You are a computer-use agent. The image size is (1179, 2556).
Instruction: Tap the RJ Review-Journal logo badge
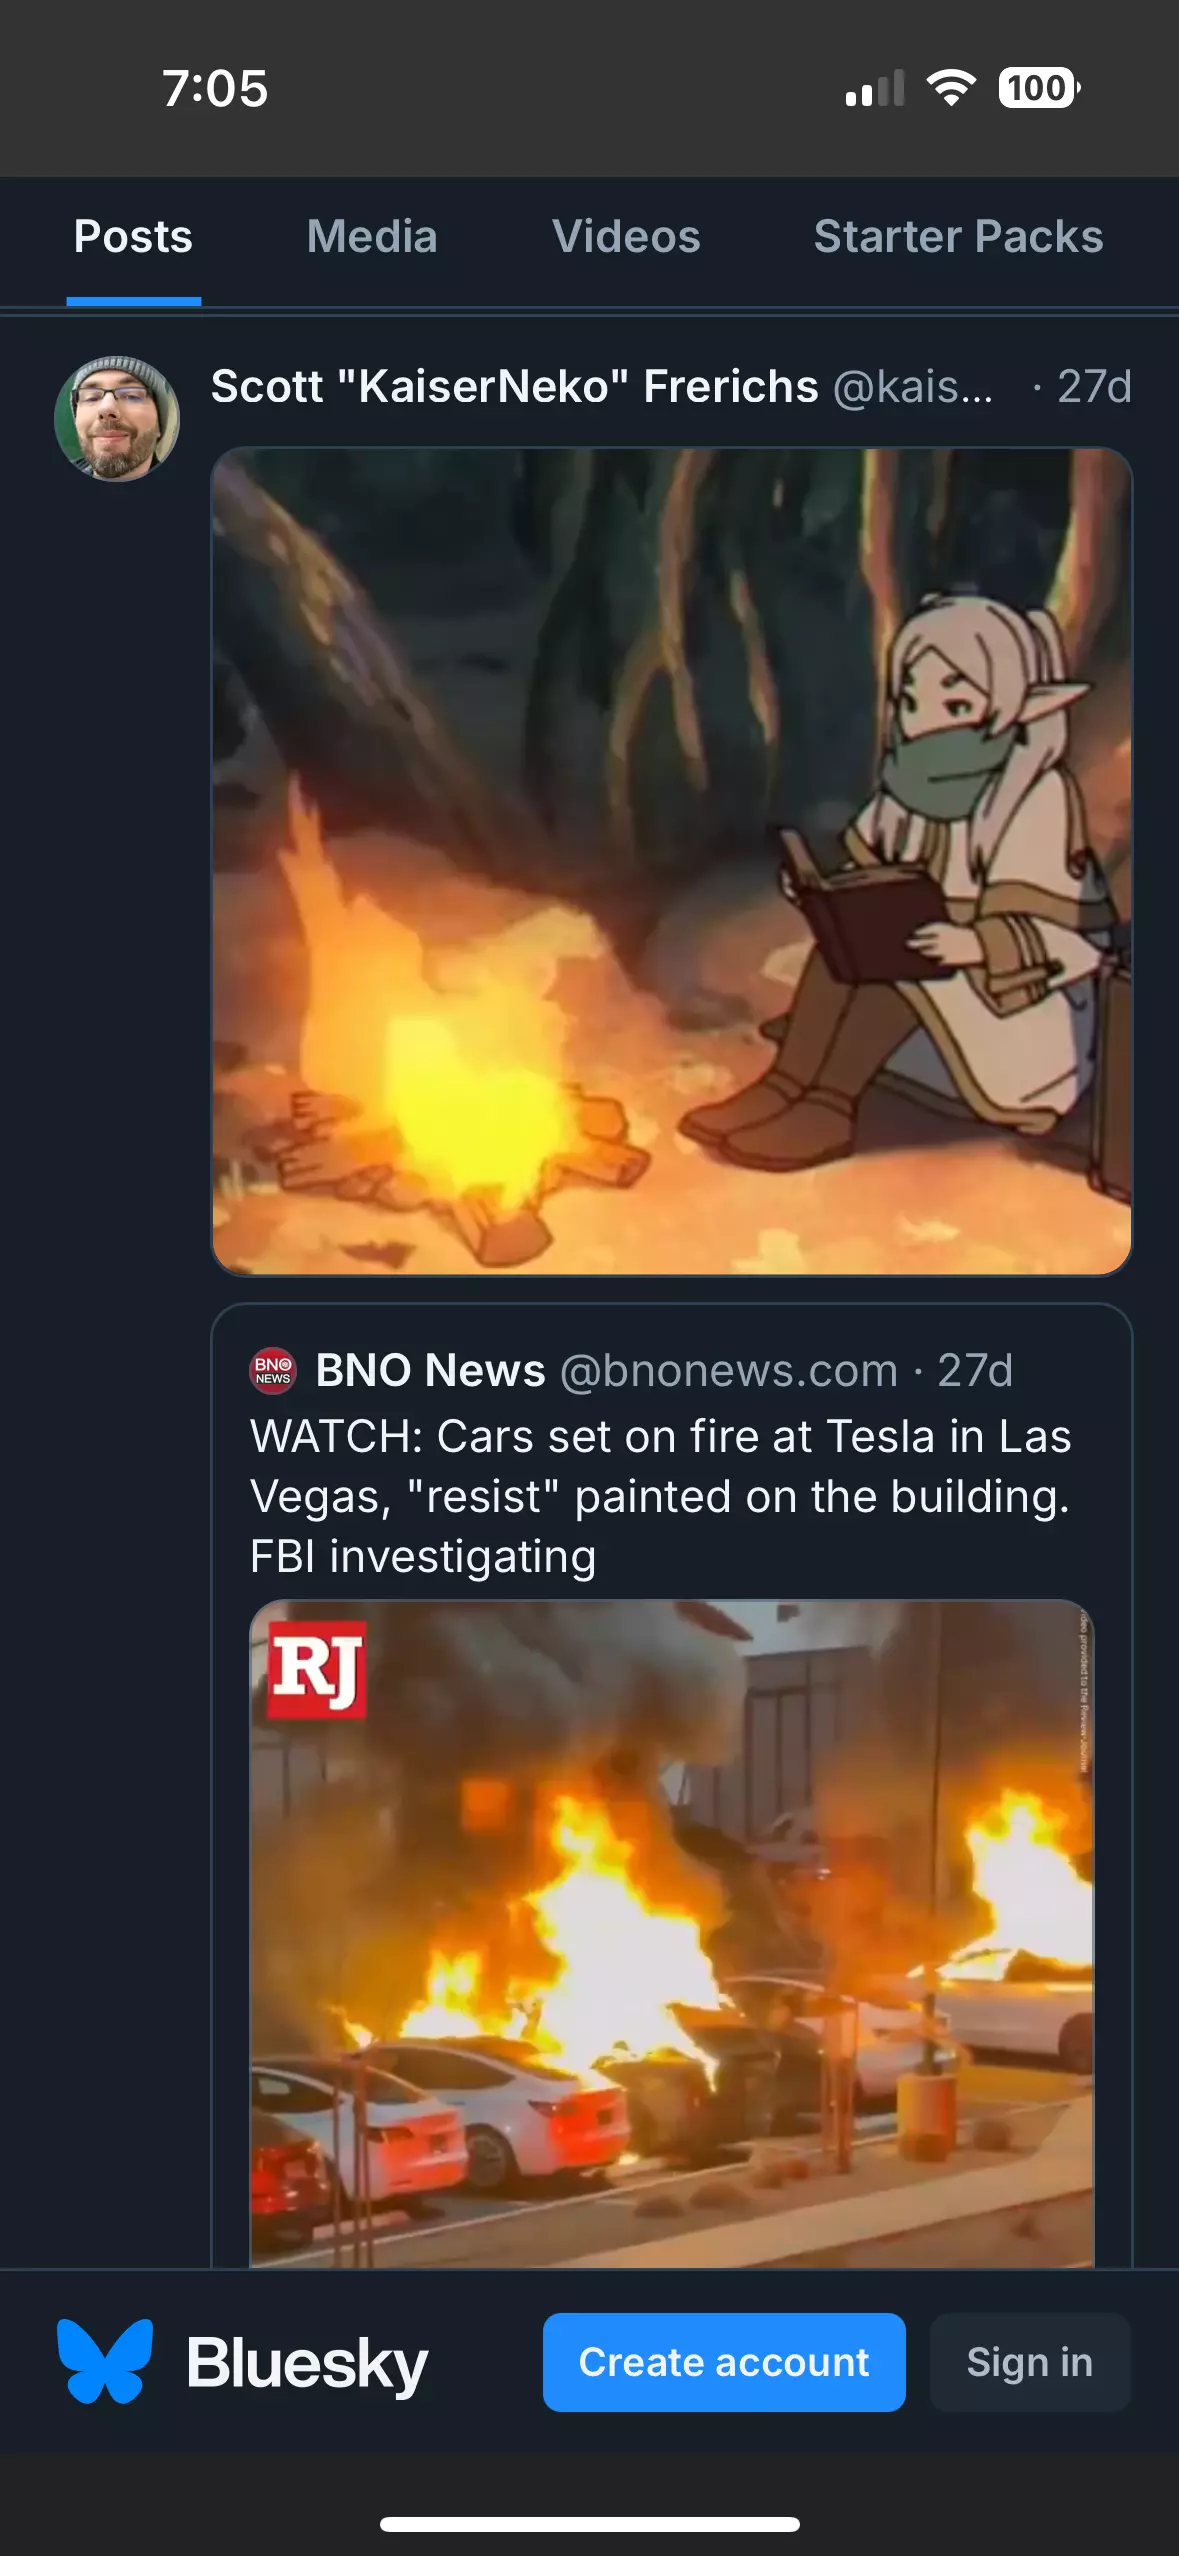tap(316, 1670)
